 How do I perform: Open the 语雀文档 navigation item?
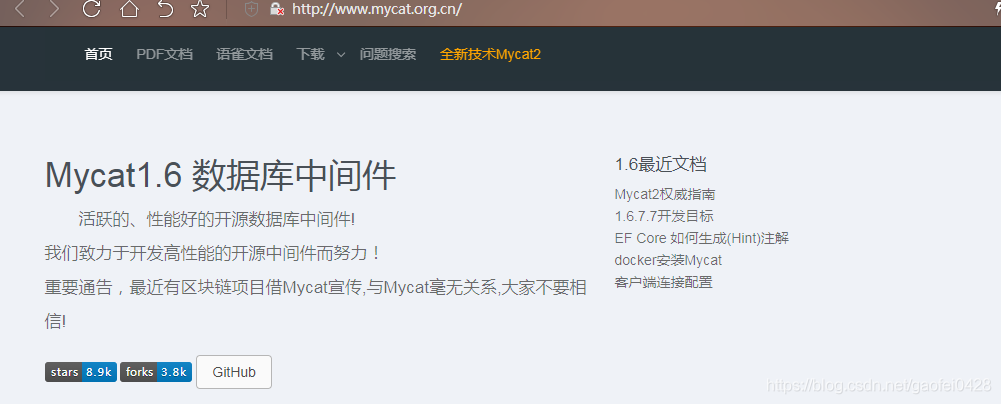click(x=245, y=54)
